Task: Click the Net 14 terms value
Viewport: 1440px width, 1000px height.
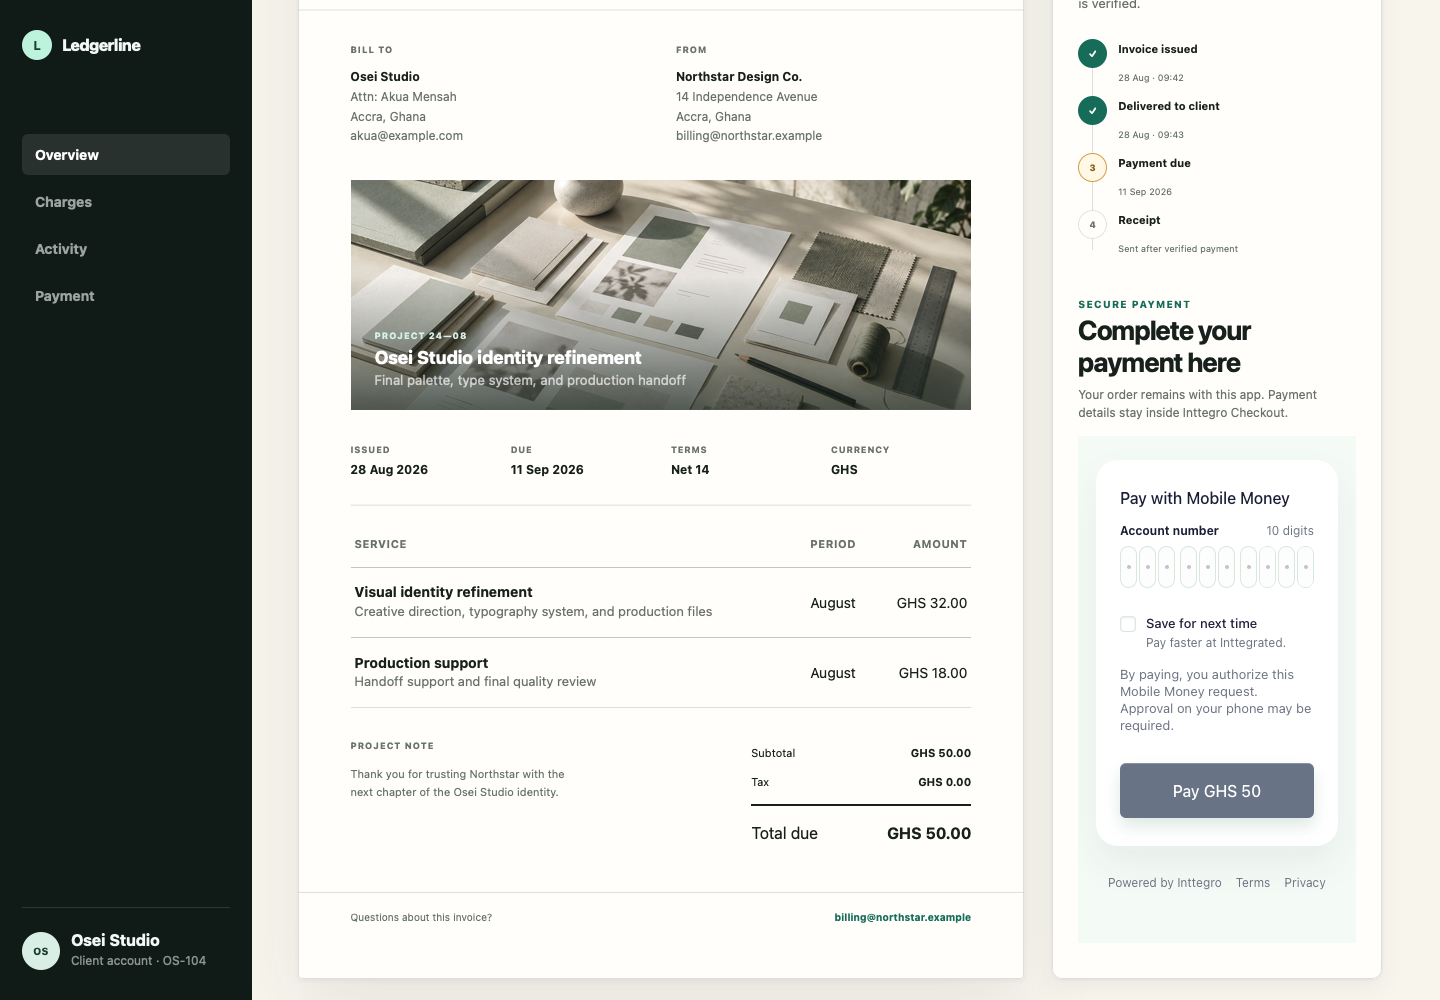Action: click(690, 470)
